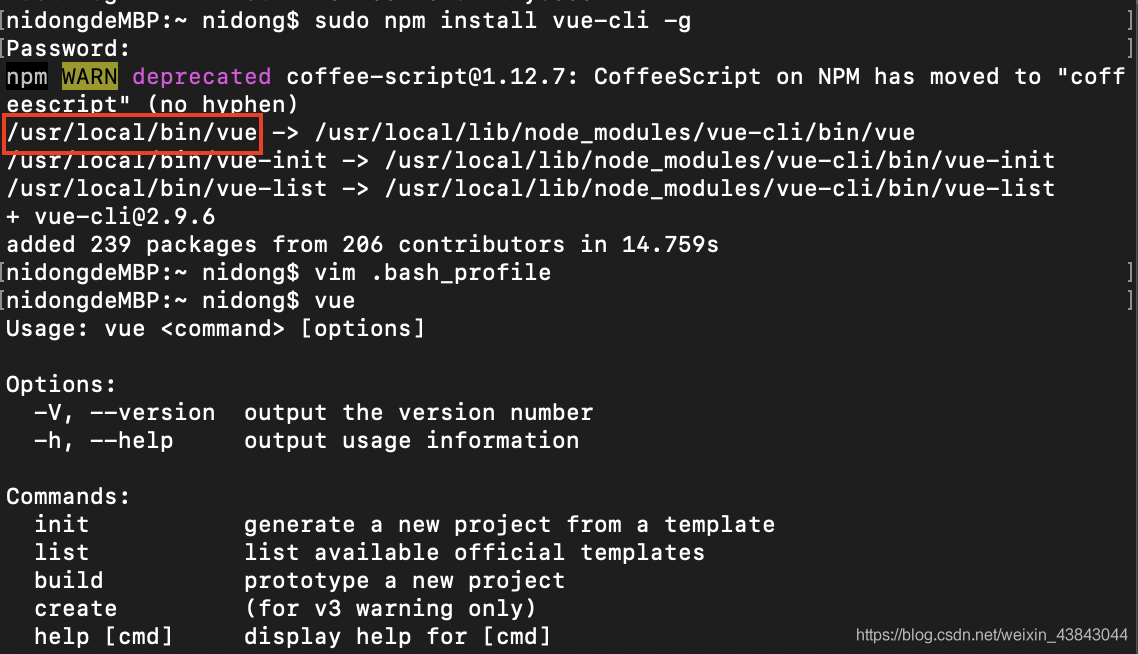Click the Usage: vue <command> line
This screenshot has height=654, width=1138.
(216, 329)
